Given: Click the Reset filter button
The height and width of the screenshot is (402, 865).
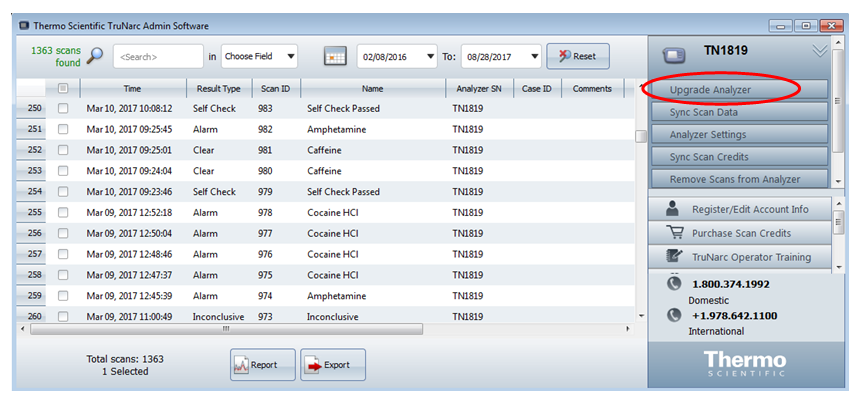Looking at the screenshot, I should coord(577,57).
